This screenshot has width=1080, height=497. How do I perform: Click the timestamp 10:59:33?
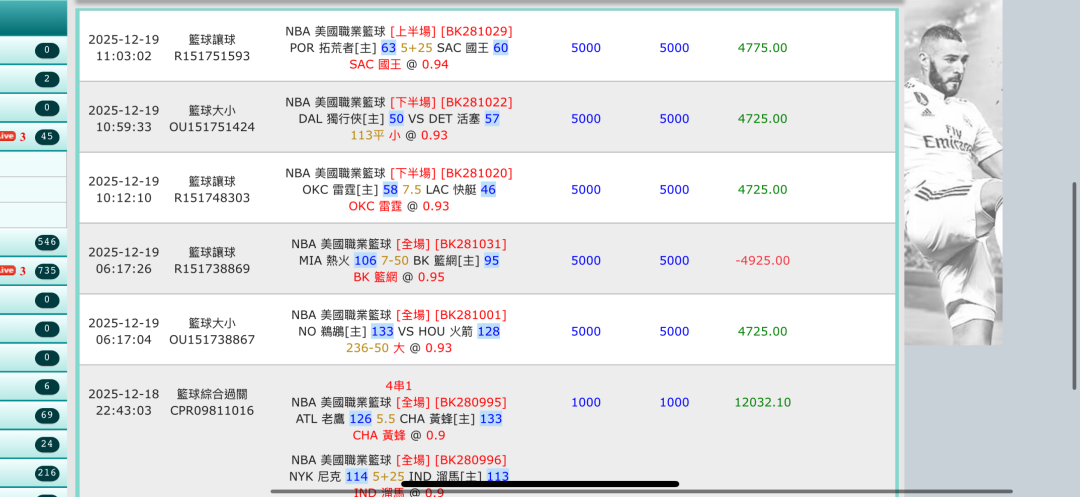[124, 127]
